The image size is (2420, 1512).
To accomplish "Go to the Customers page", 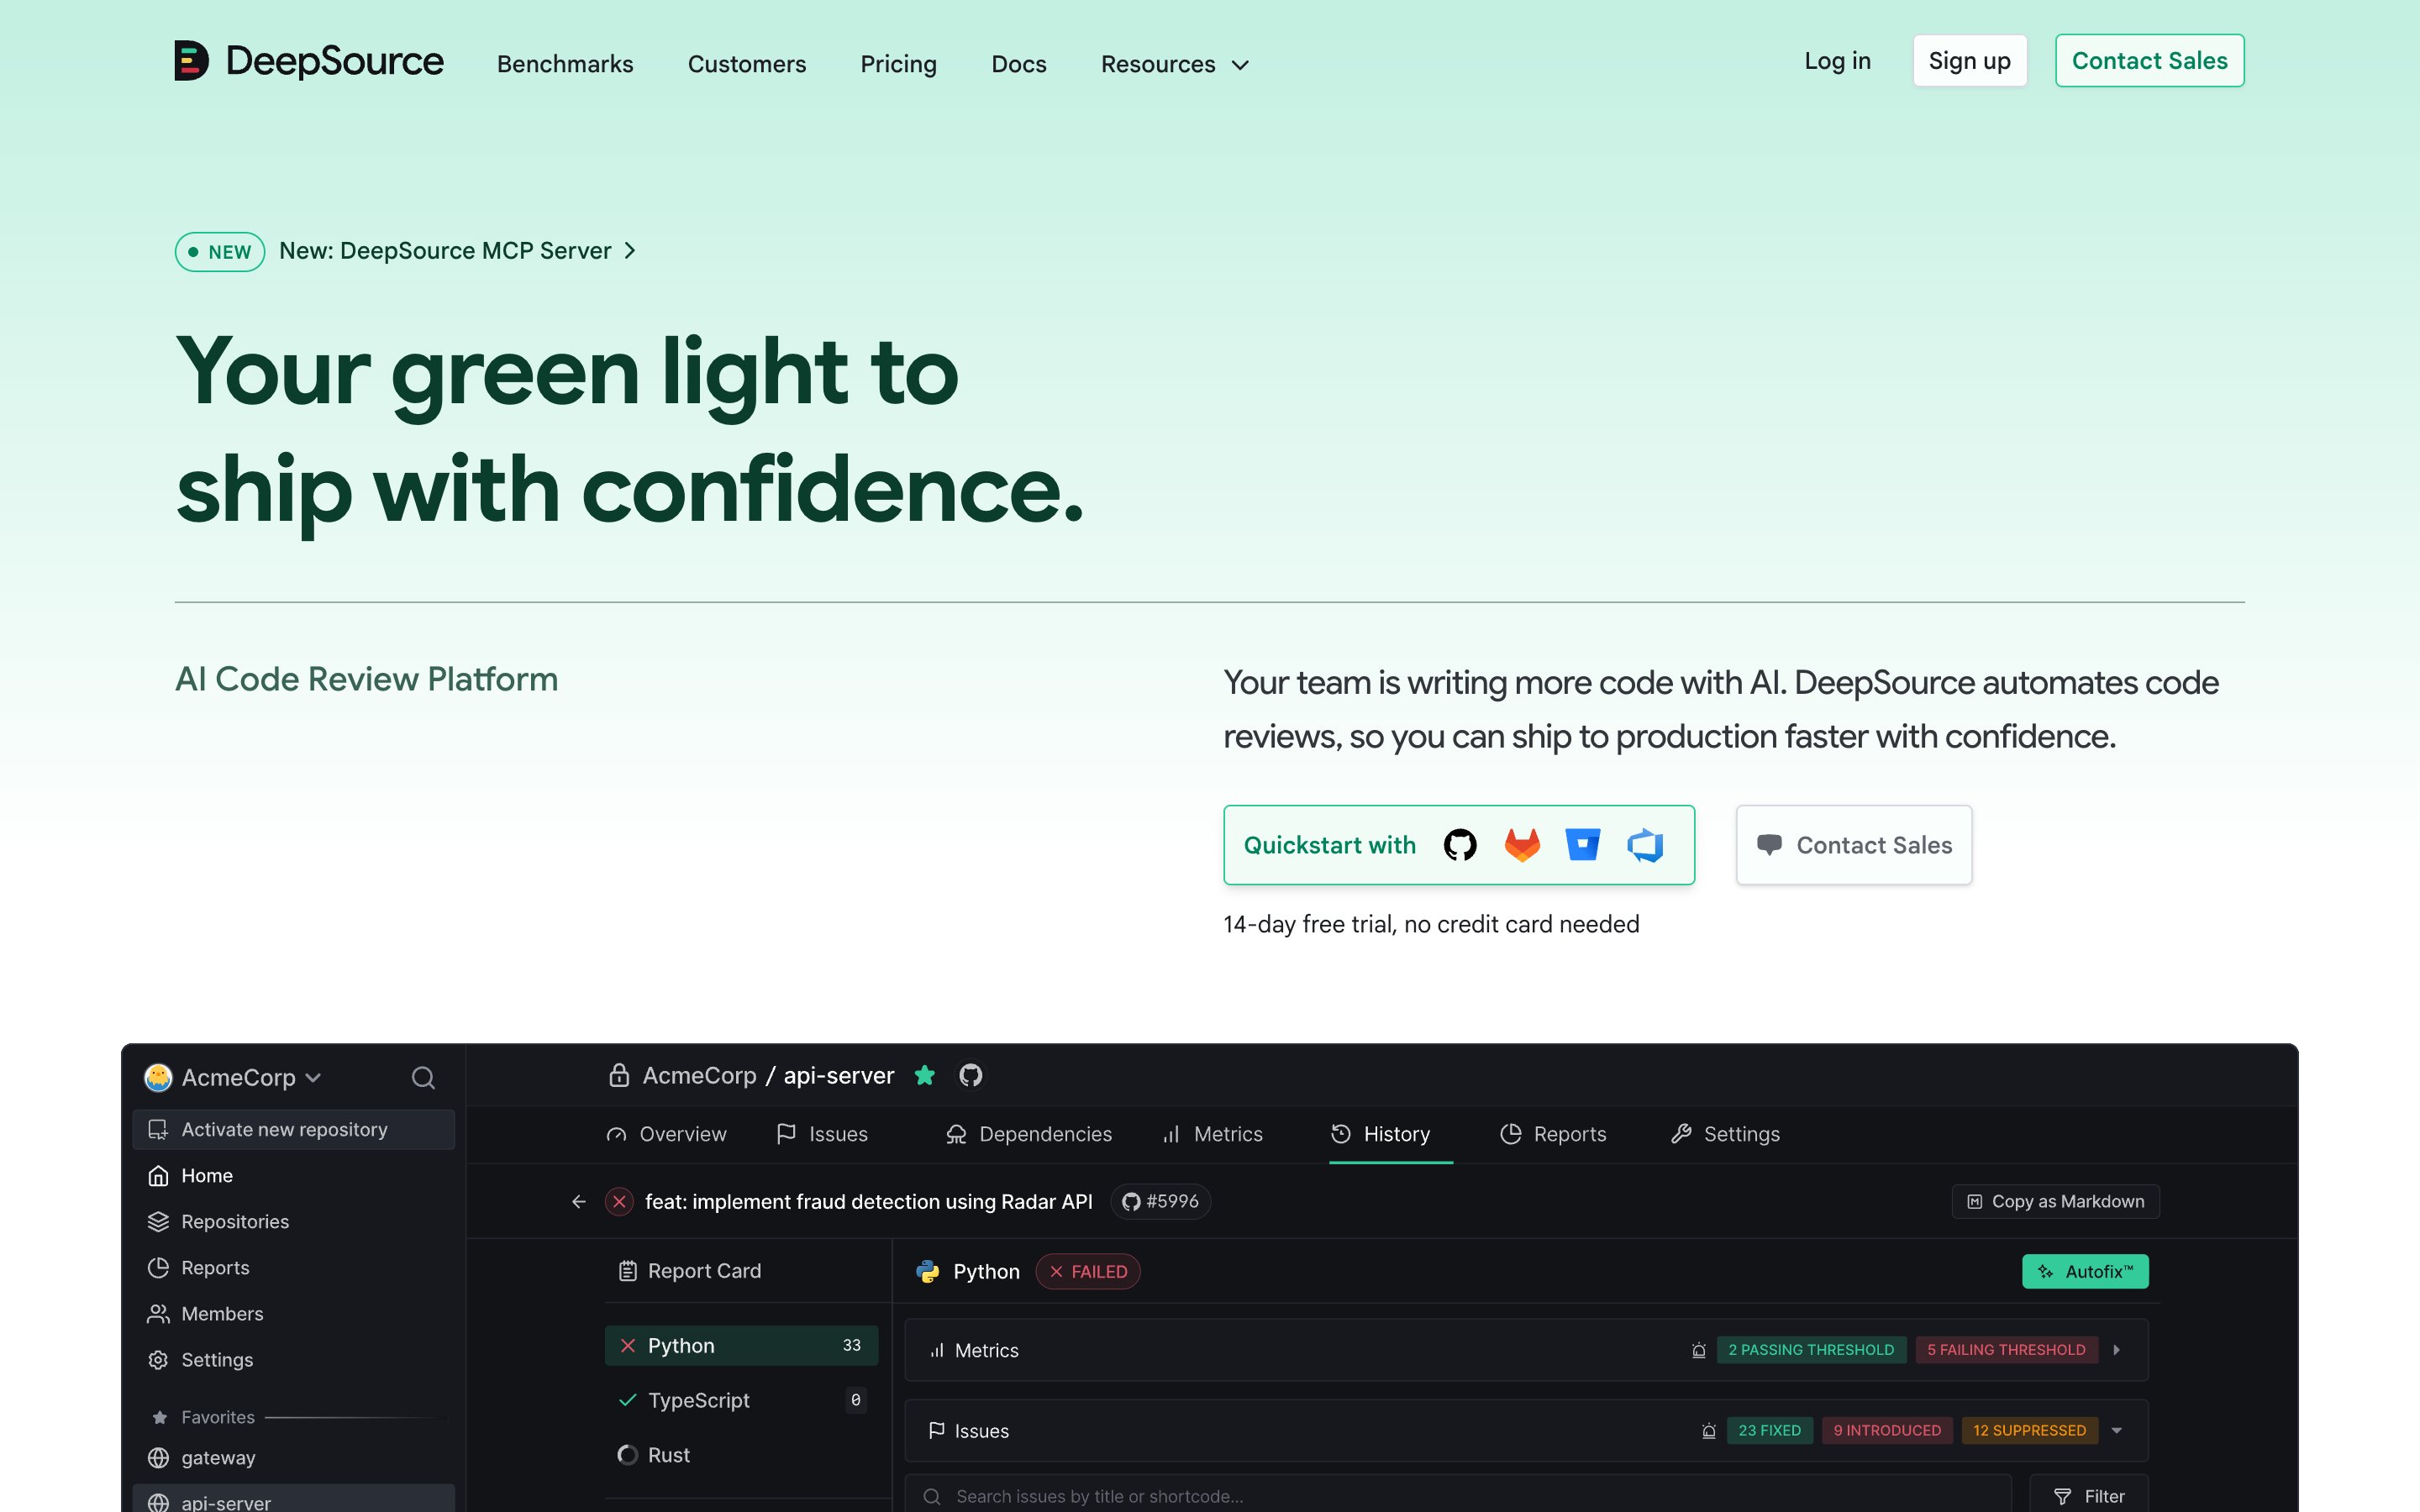I will pyautogui.click(x=747, y=64).
